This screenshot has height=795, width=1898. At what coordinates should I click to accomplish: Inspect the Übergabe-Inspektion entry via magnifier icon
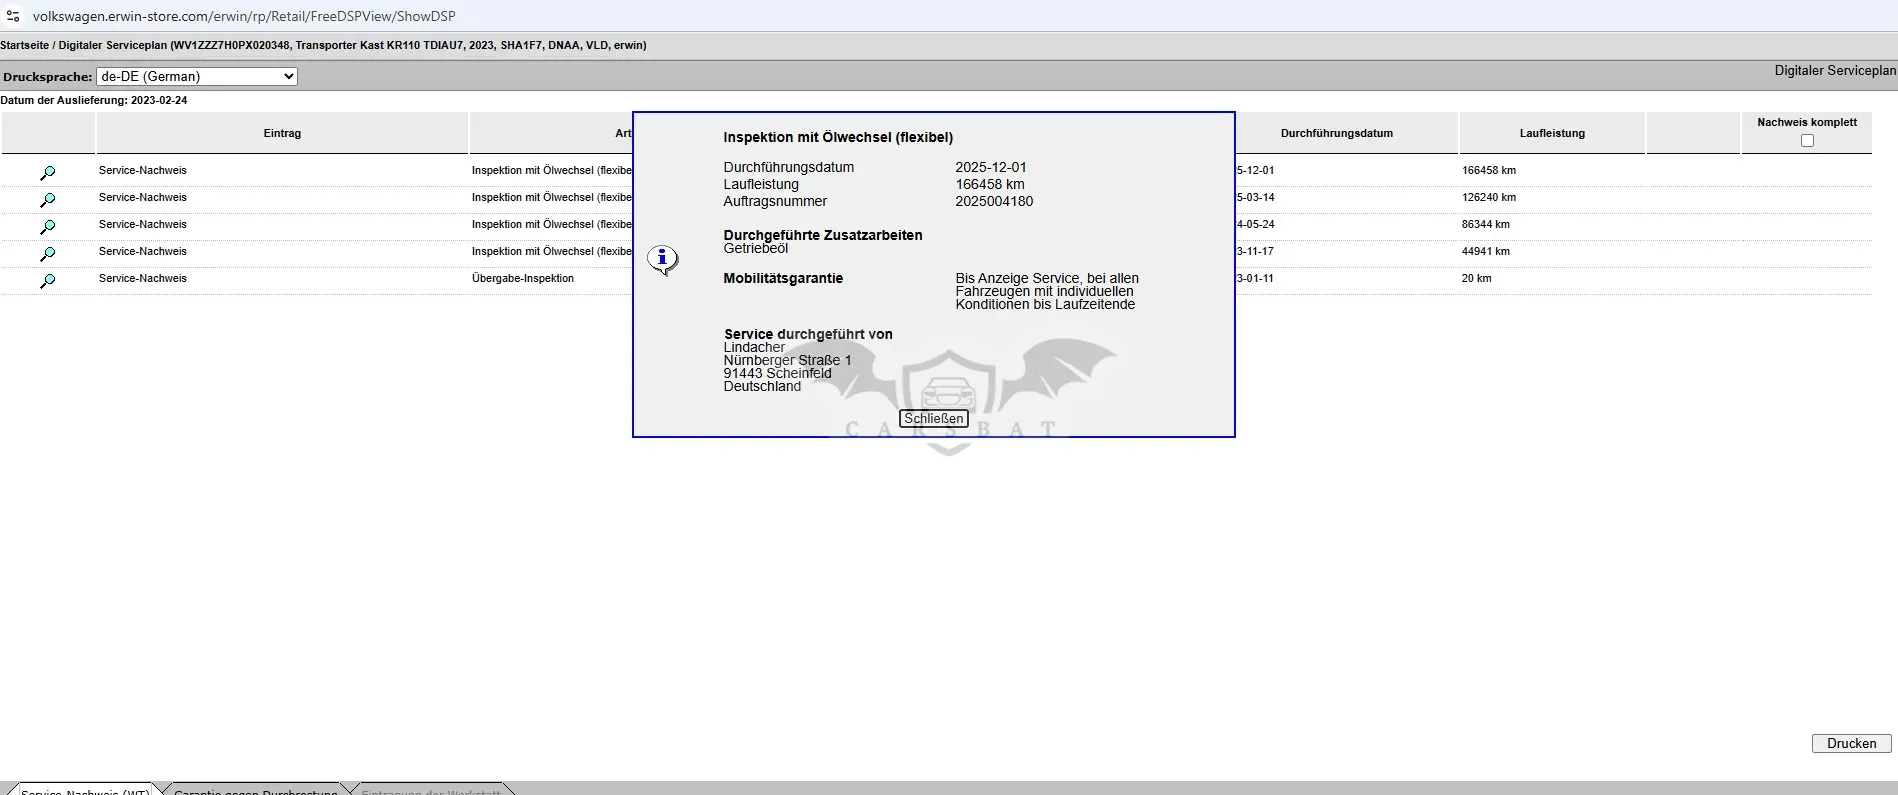tap(47, 281)
